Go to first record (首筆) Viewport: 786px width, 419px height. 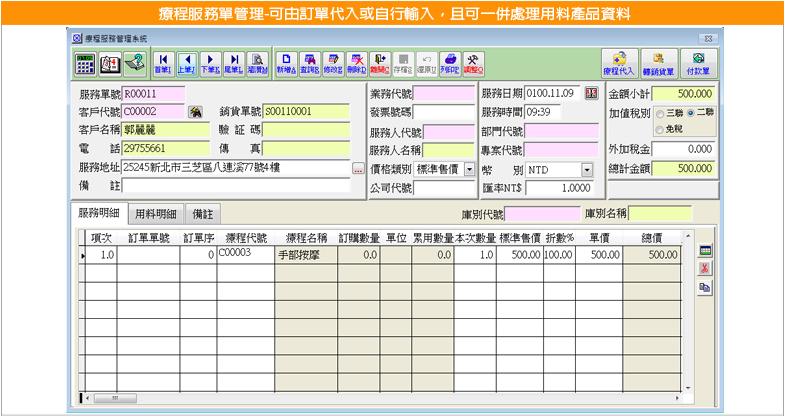(163, 62)
